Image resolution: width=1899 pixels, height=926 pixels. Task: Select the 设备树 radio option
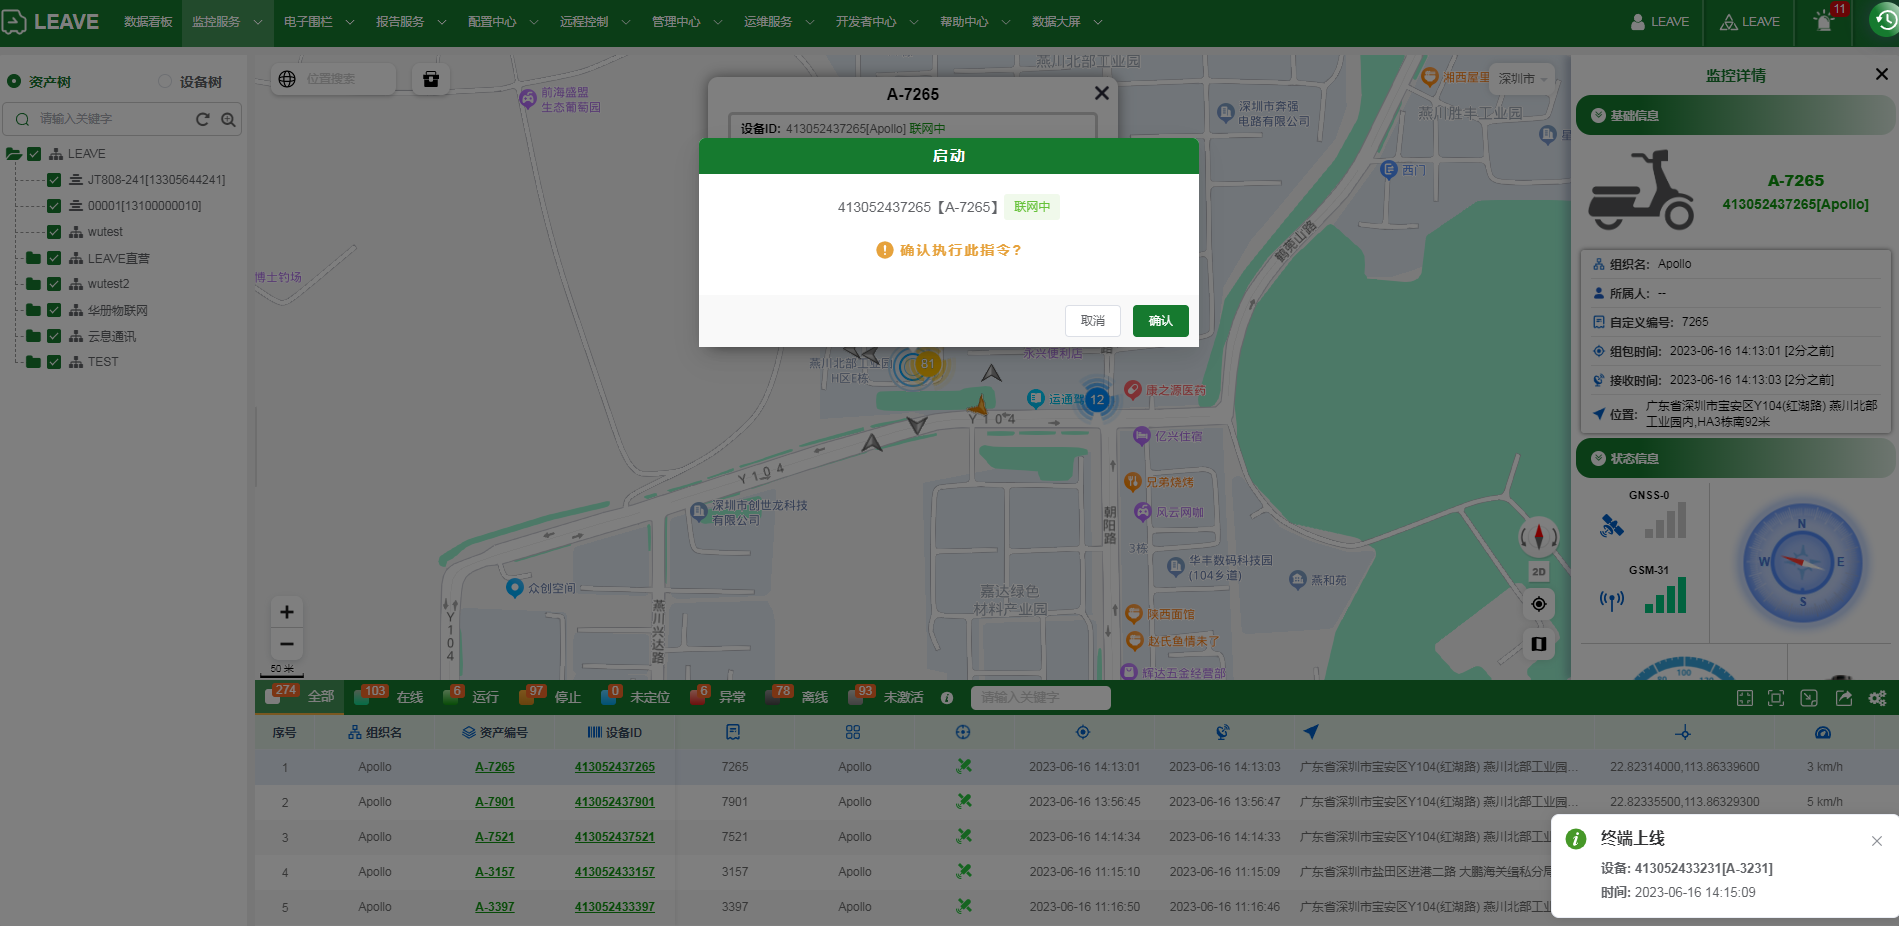(x=166, y=82)
